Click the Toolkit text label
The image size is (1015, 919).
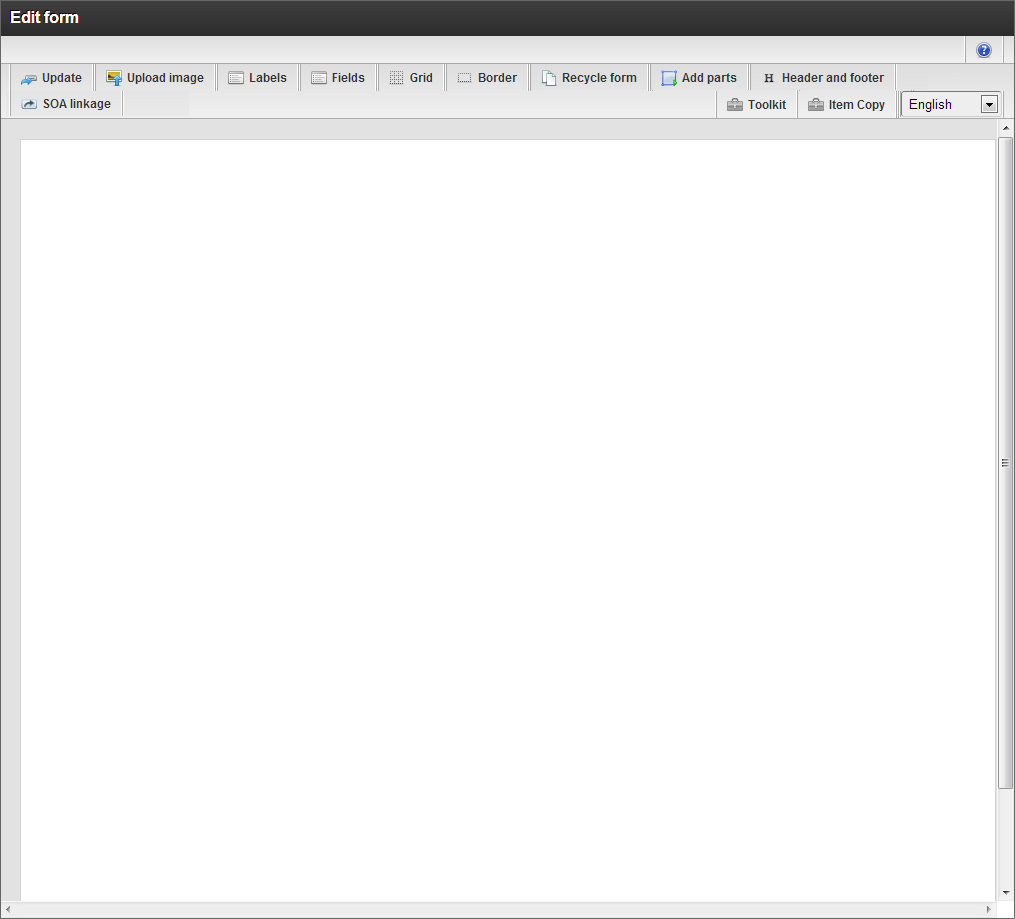(x=766, y=105)
